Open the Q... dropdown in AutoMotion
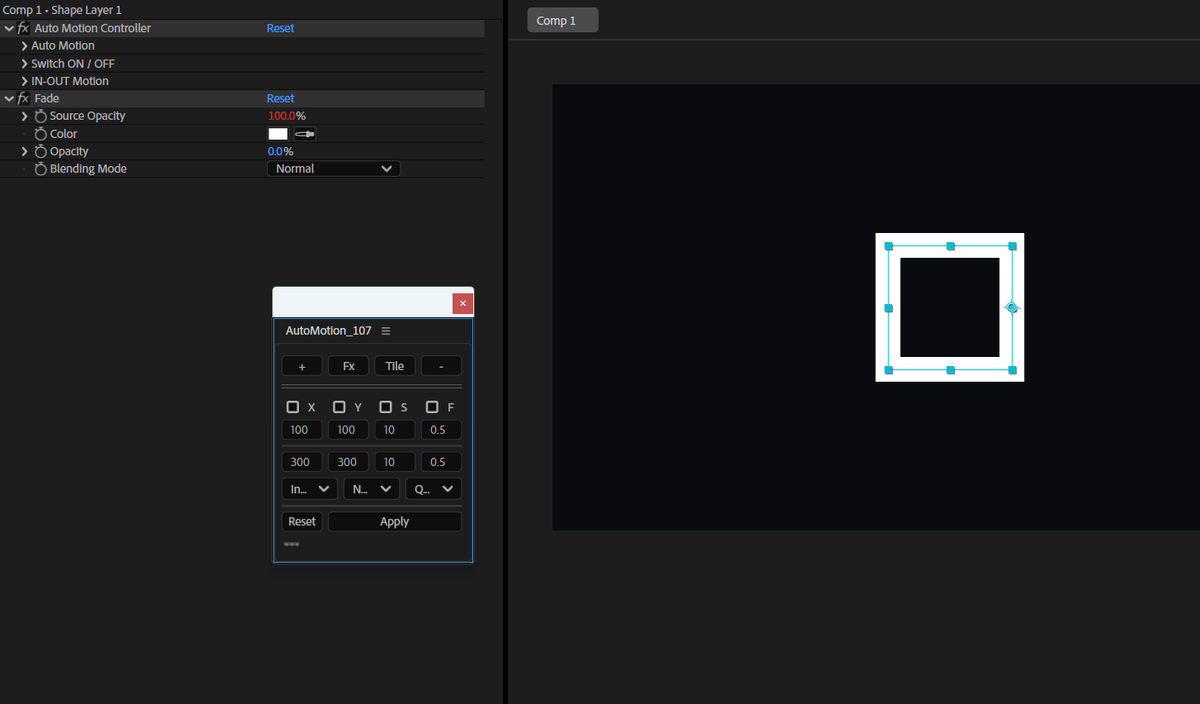 coord(434,489)
